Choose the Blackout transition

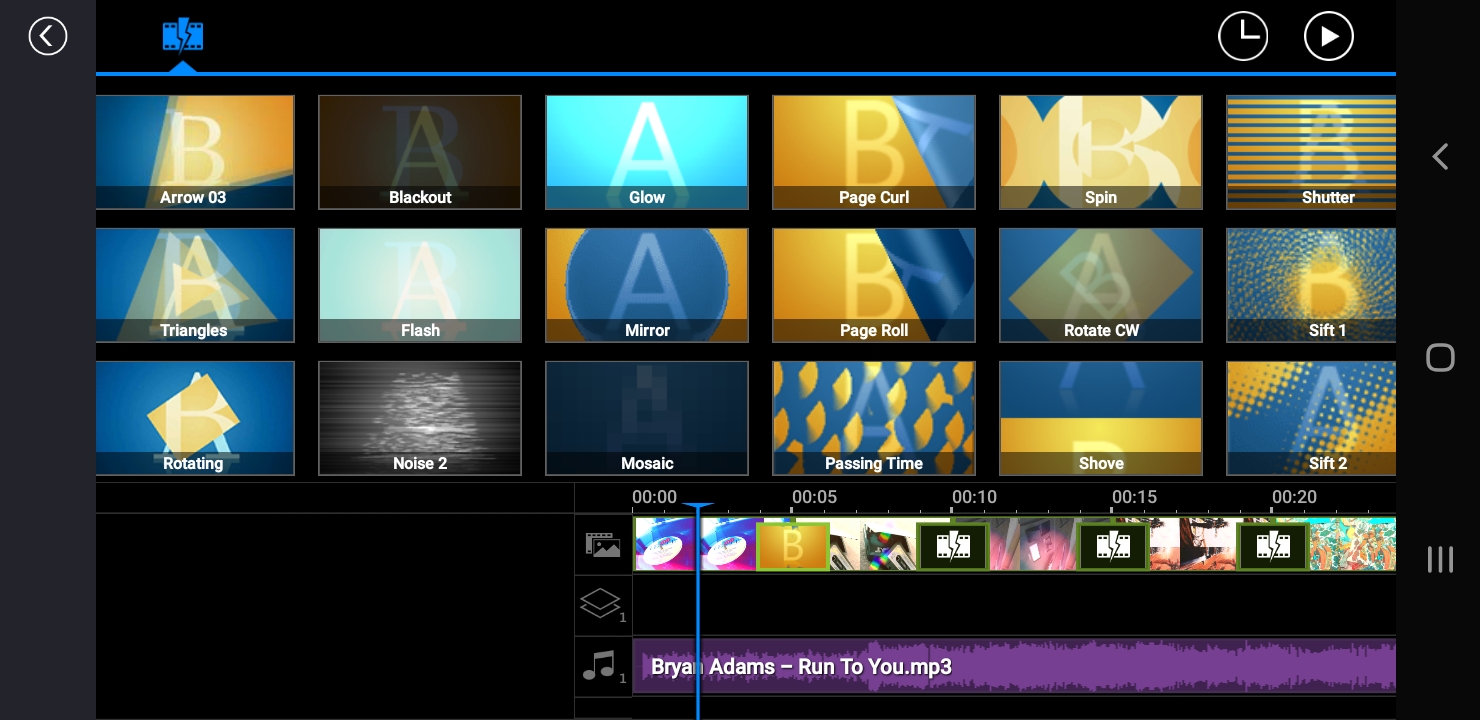click(x=420, y=152)
